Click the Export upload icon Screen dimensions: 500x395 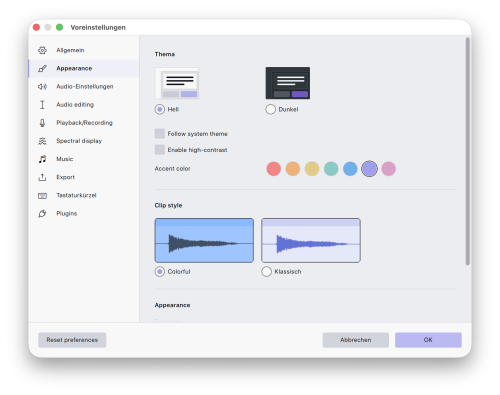pos(42,177)
